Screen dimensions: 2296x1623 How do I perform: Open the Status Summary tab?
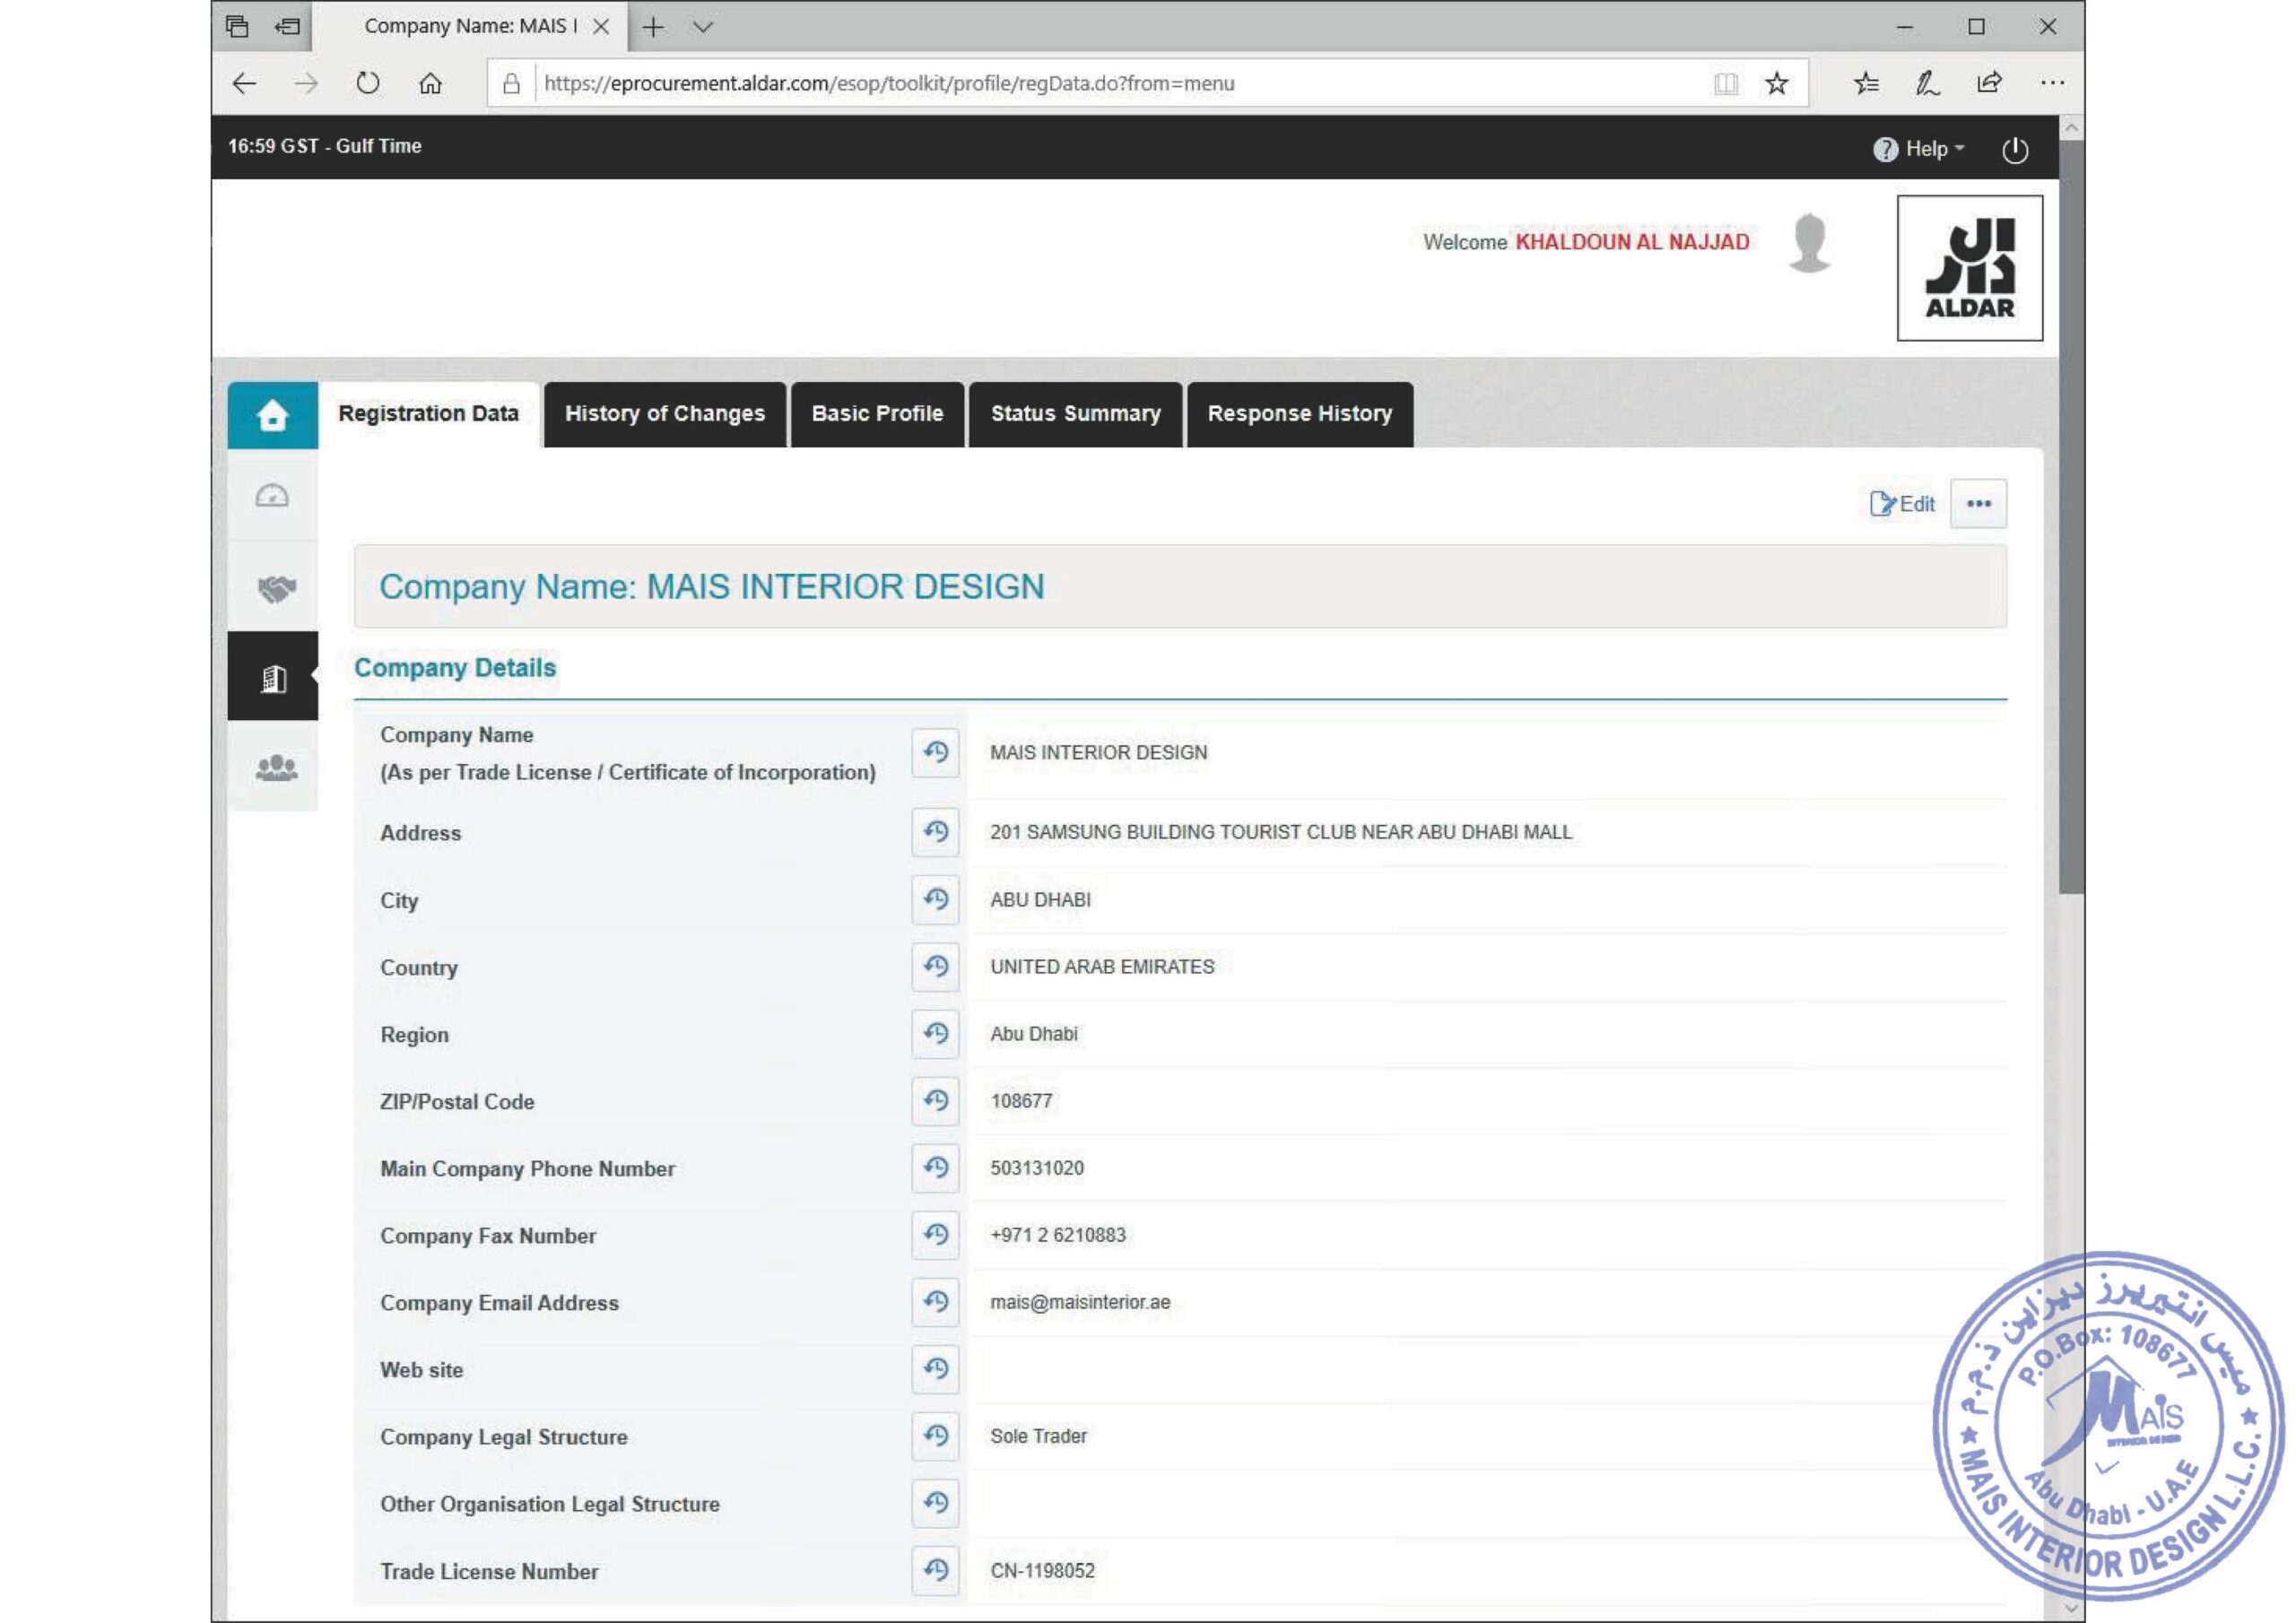coord(1075,414)
